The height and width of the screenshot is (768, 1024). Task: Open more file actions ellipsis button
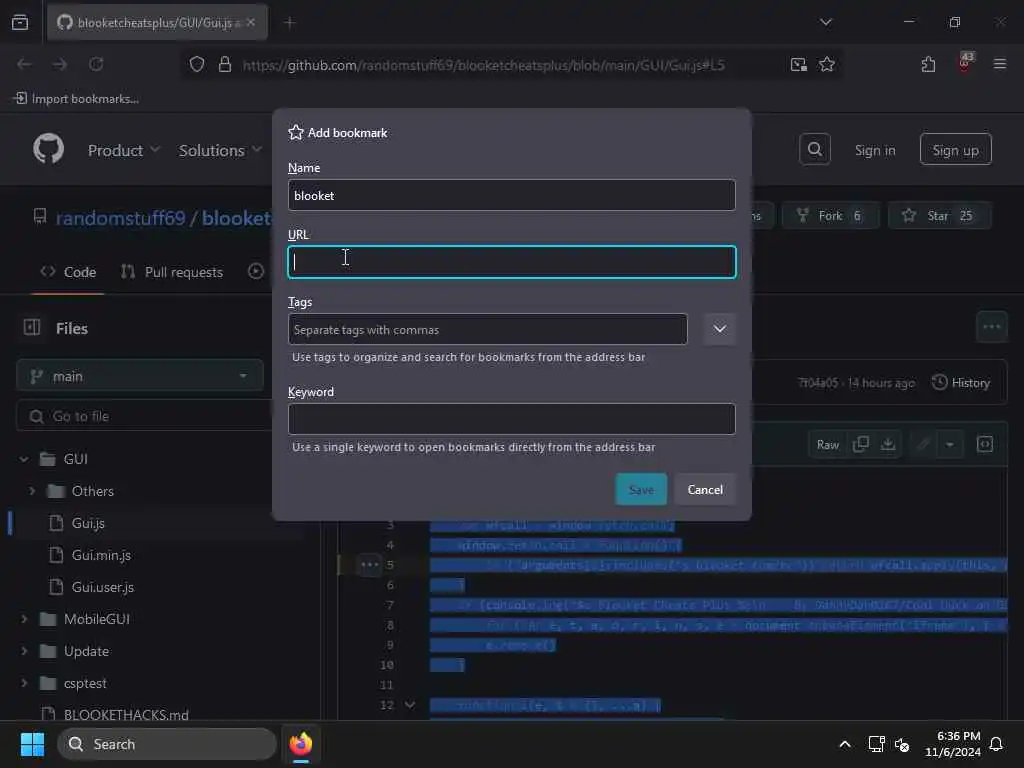991,327
